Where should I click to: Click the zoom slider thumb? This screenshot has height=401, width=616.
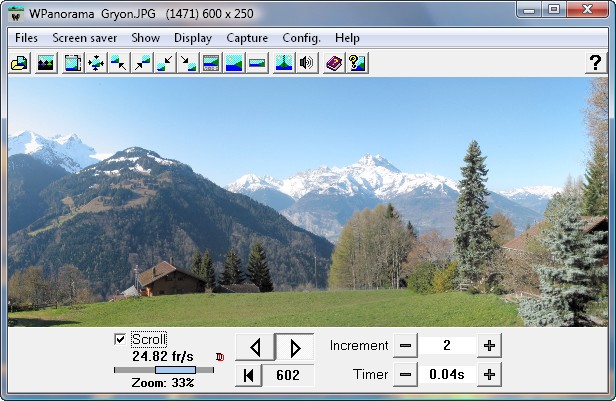(x=175, y=370)
